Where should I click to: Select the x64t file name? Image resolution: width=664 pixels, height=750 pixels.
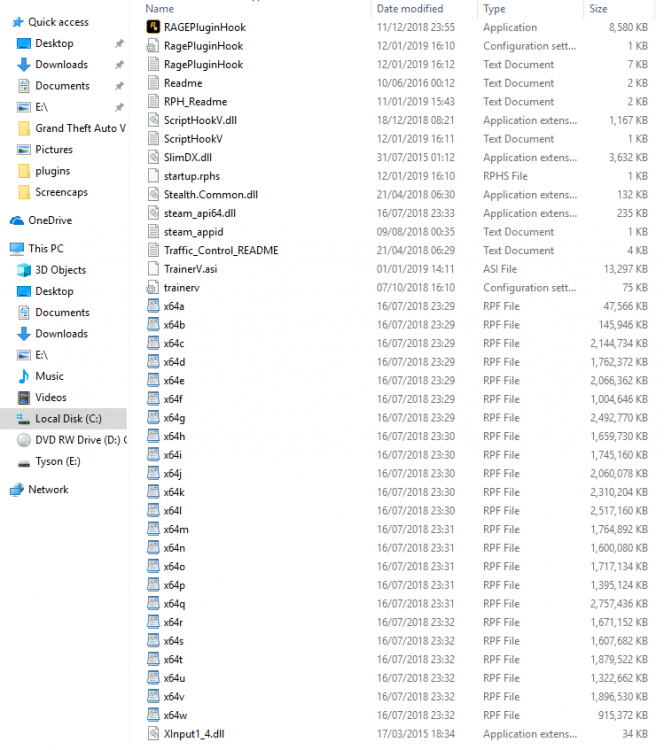[173, 660]
